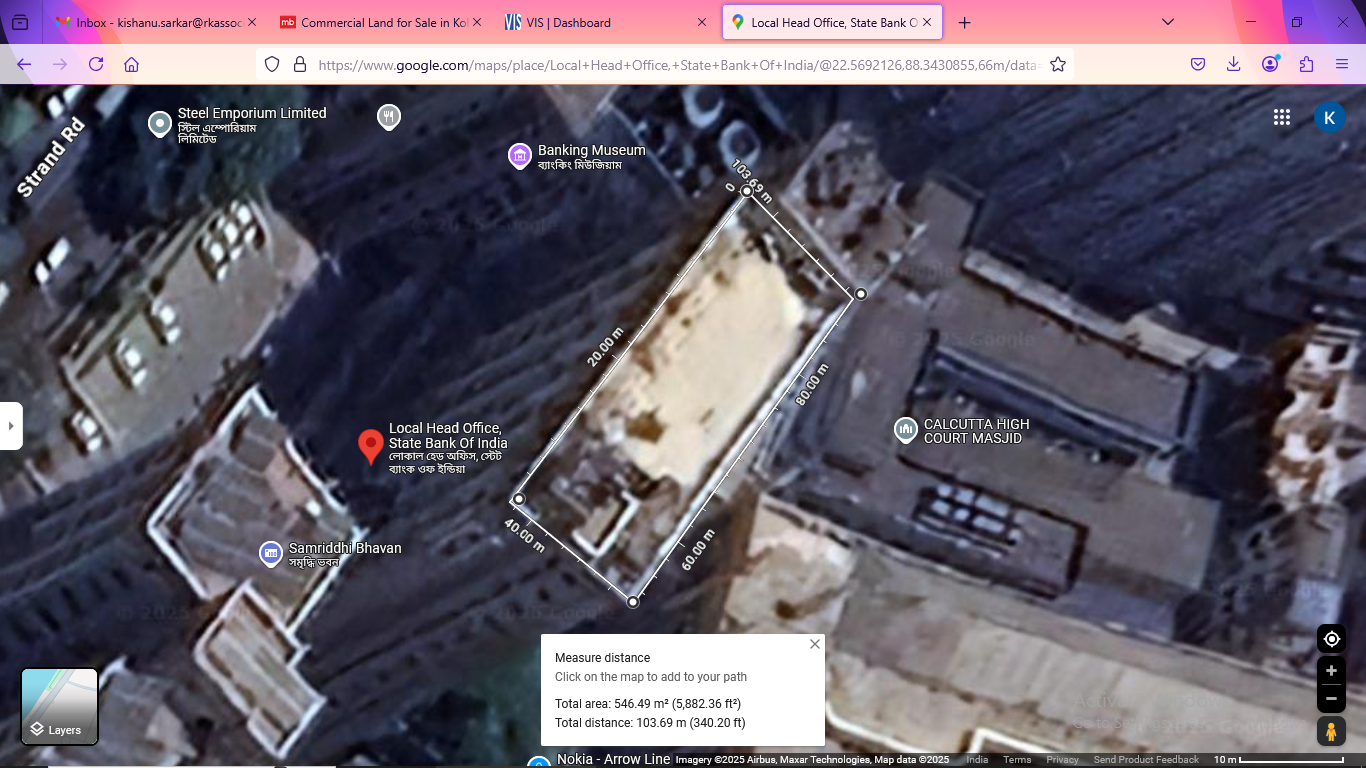Click the Banking Museum map marker

point(519,156)
